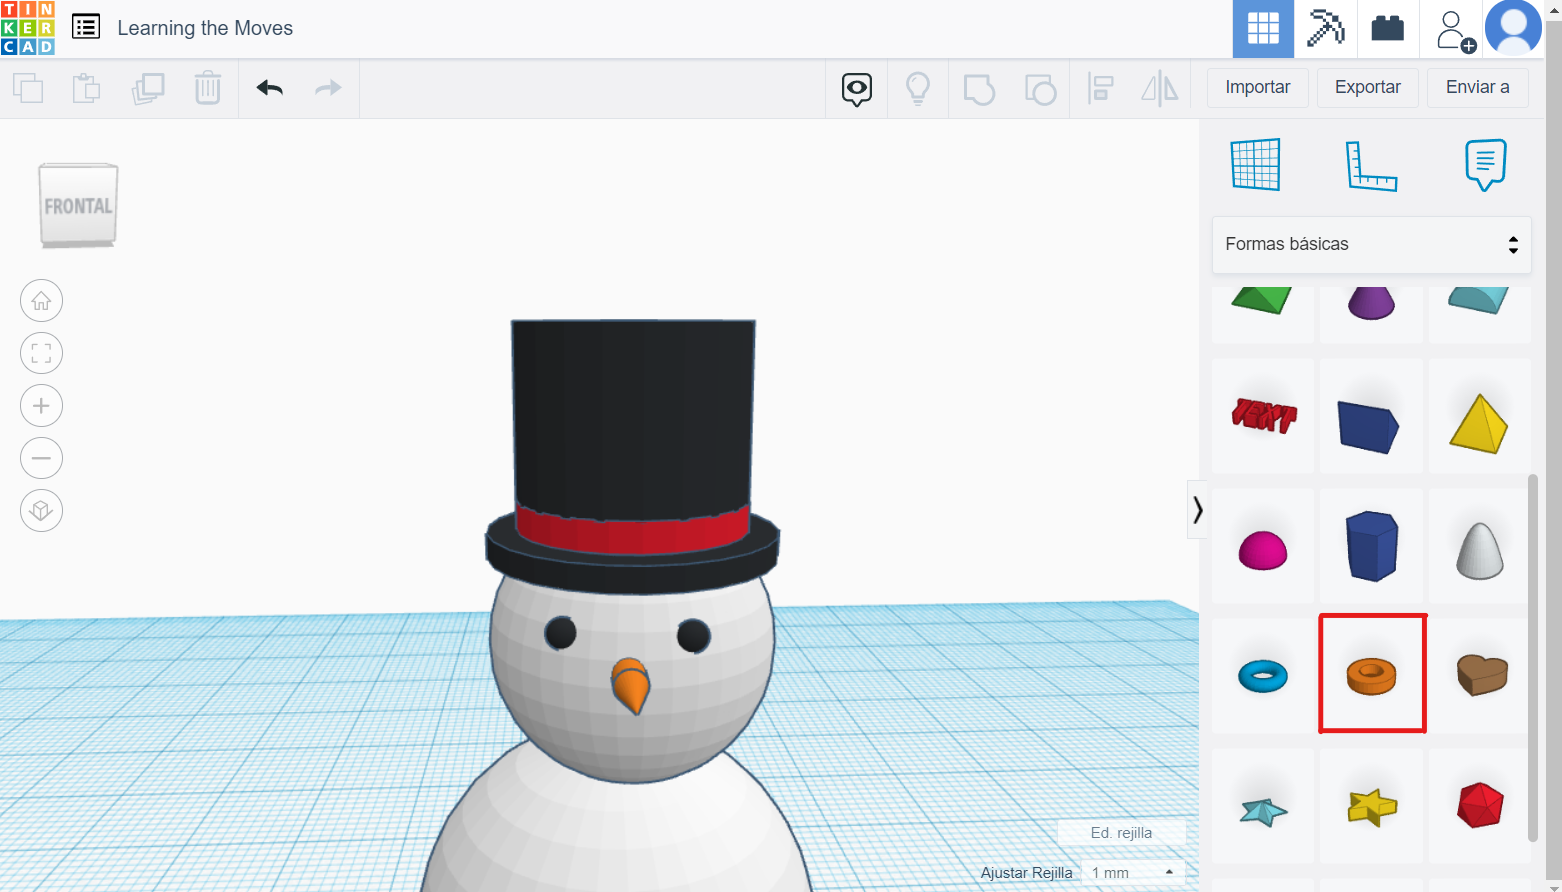1562x892 pixels.
Task: Open the Ajustar Rejilla 1 mm dropdown
Action: (x=1133, y=873)
